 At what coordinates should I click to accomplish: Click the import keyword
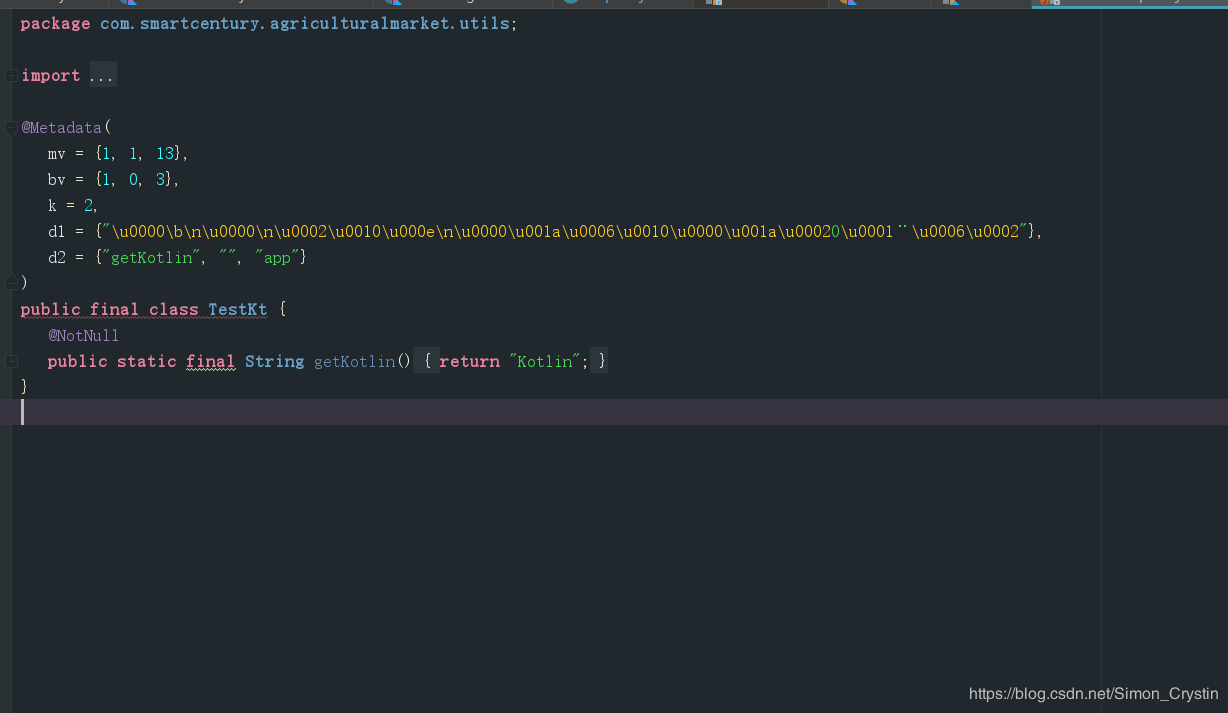[x=51, y=76]
